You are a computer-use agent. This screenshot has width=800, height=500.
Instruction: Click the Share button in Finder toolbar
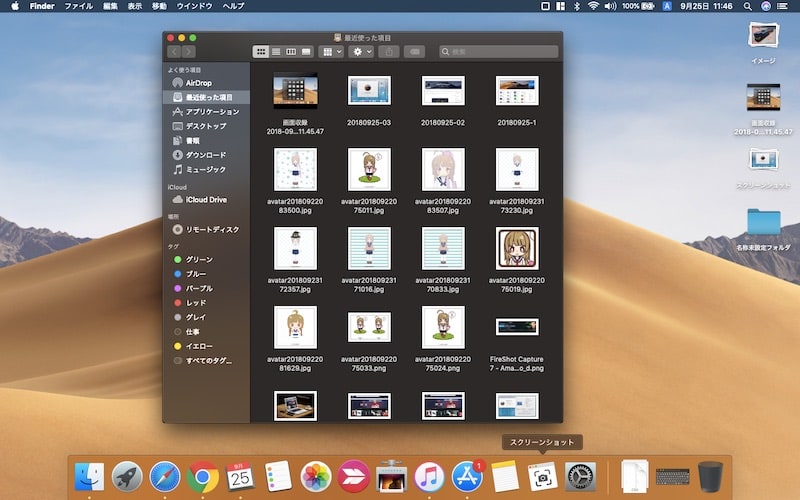[x=390, y=50]
